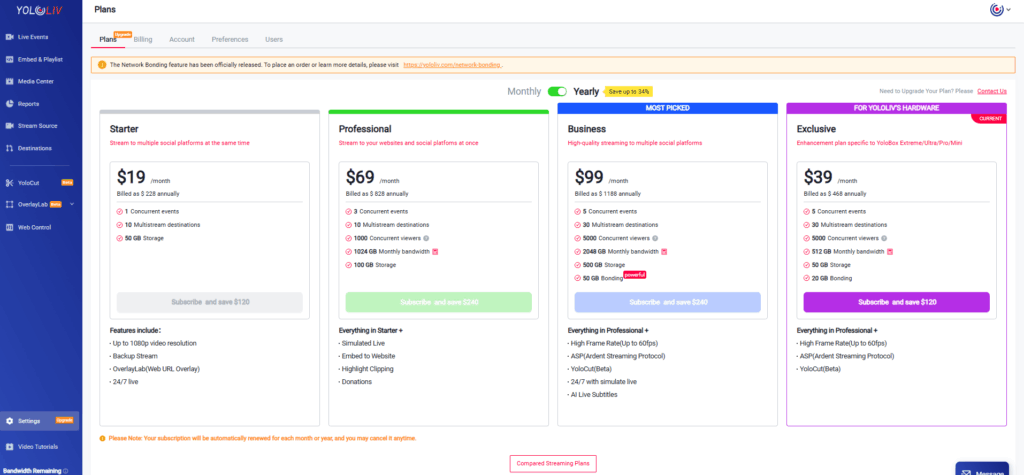The width and height of the screenshot is (1024, 475).
Task: Click calendar icon next to Business monthly bandwidth
Action: [663, 251]
